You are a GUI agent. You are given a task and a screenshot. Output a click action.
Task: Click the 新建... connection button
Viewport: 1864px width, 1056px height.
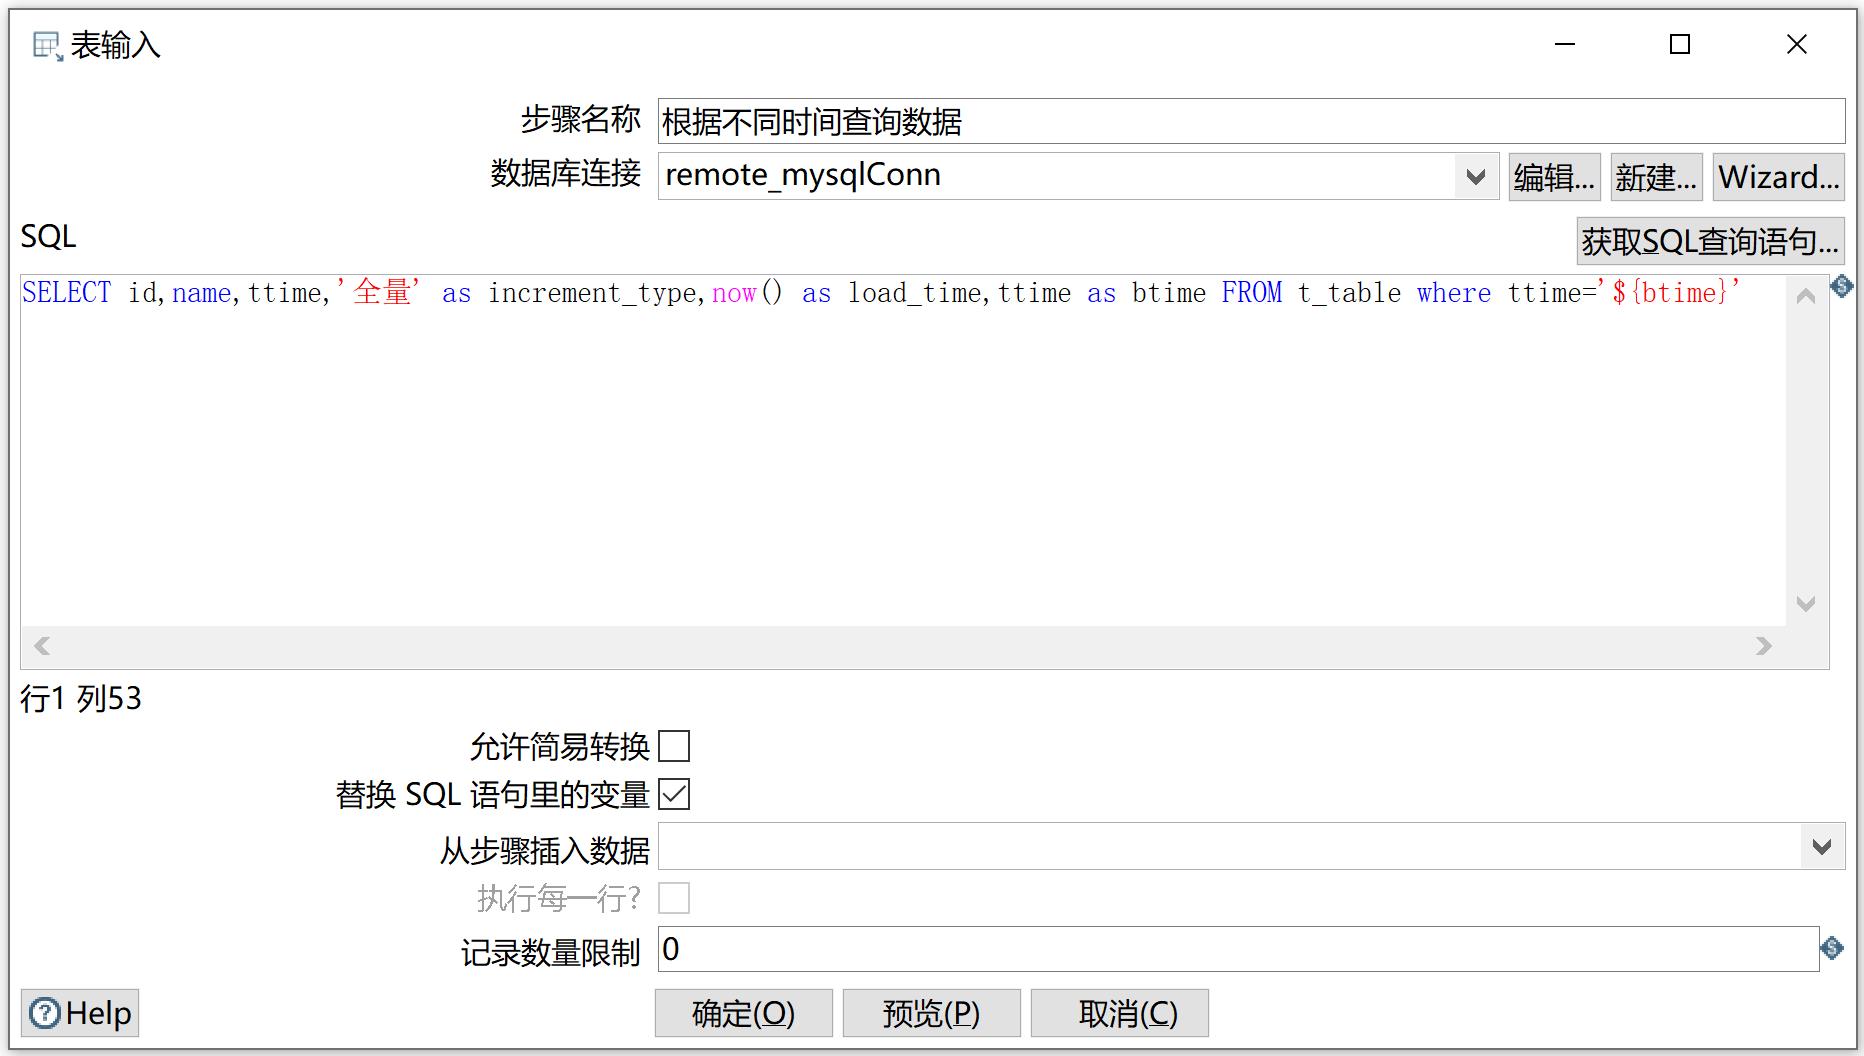tap(1656, 177)
